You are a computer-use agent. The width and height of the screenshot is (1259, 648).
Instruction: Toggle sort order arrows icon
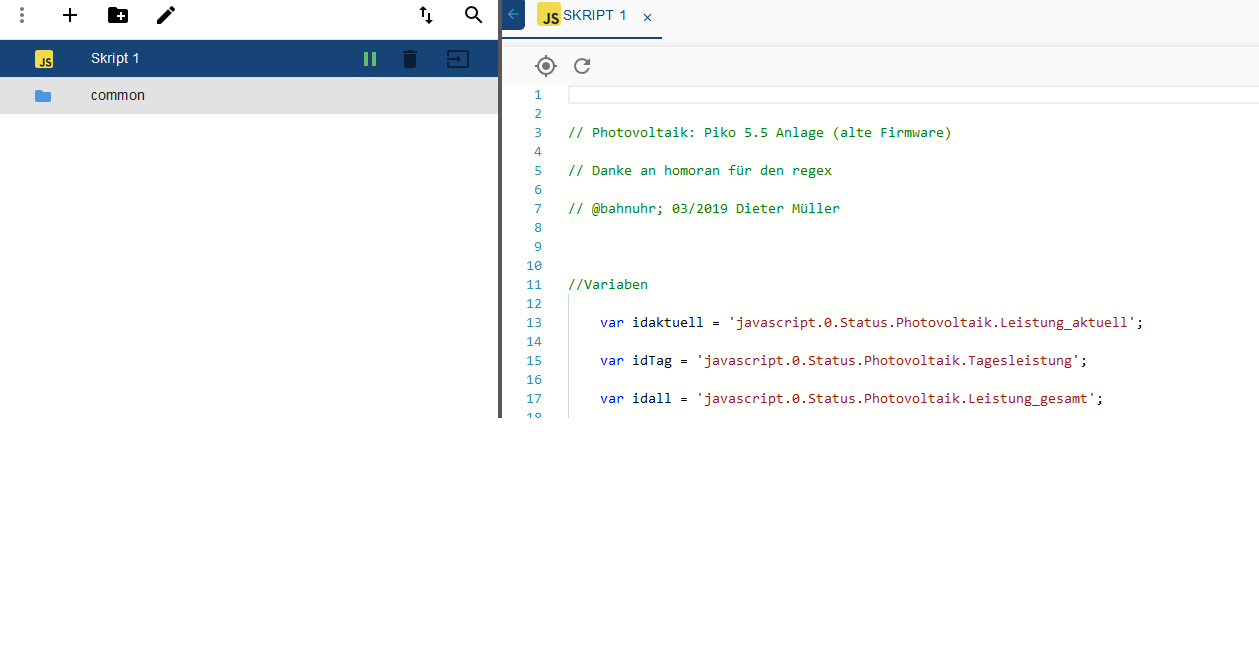tap(426, 15)
